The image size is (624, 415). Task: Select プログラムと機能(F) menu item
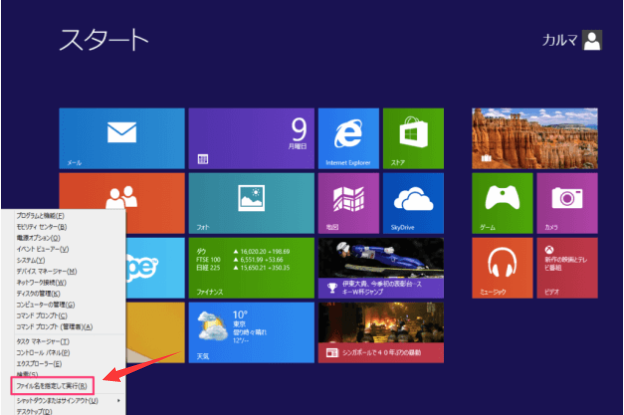coord(40,216)
